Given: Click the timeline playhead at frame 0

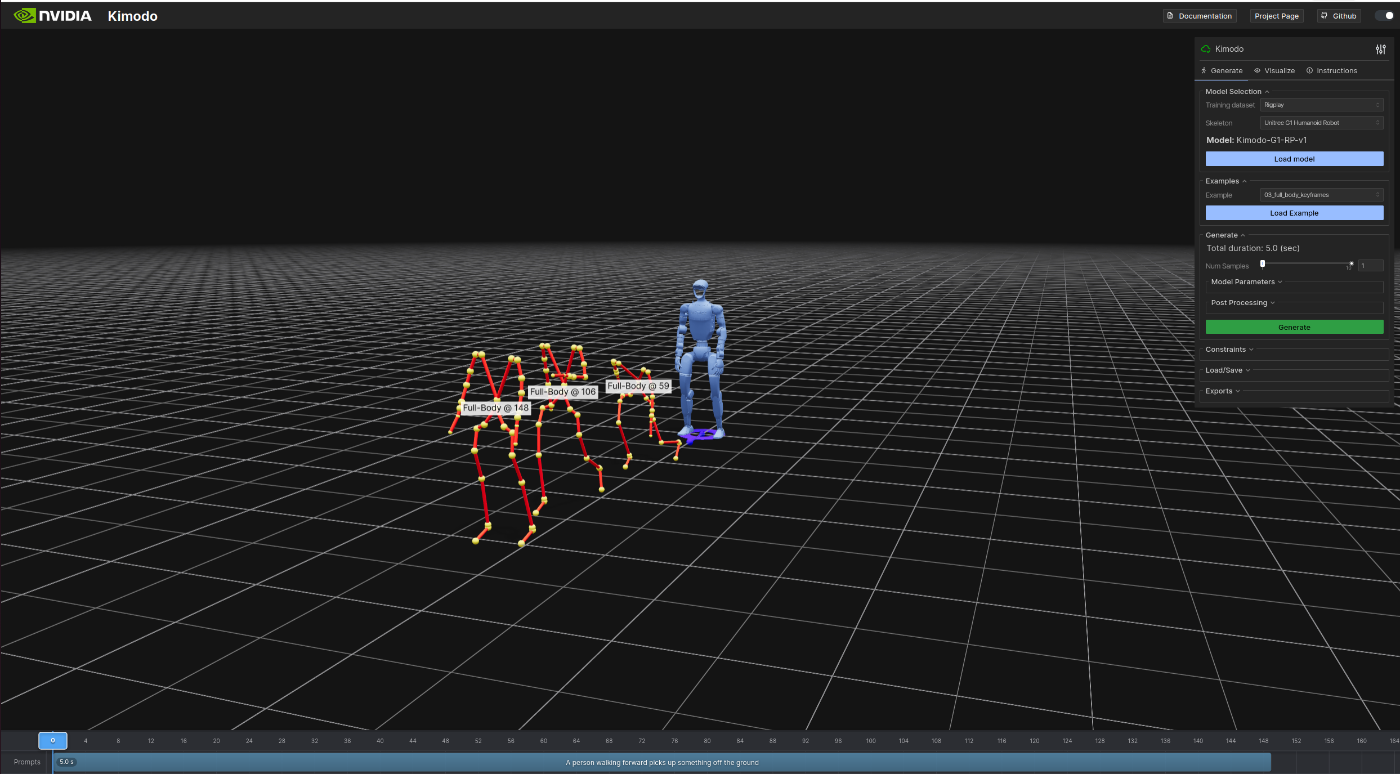Looking at the screenshot, I should 53,741.
